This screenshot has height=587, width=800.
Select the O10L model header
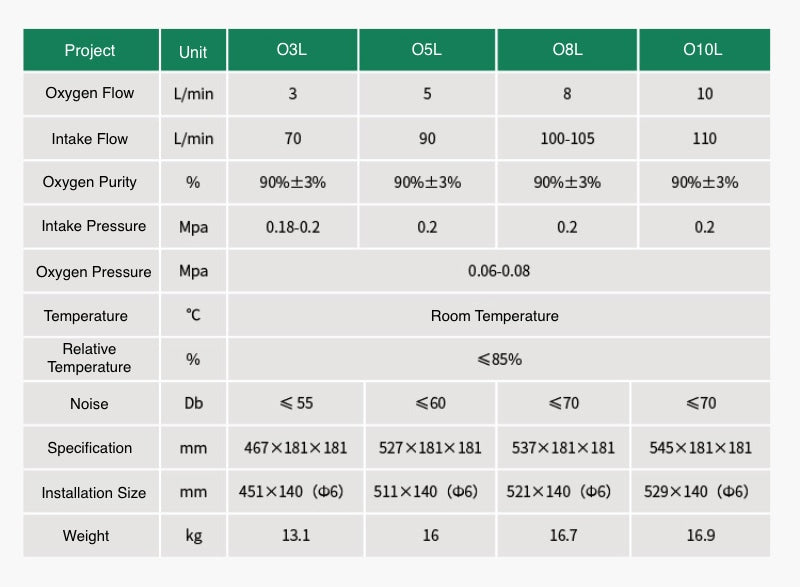[x=704, y=50]
